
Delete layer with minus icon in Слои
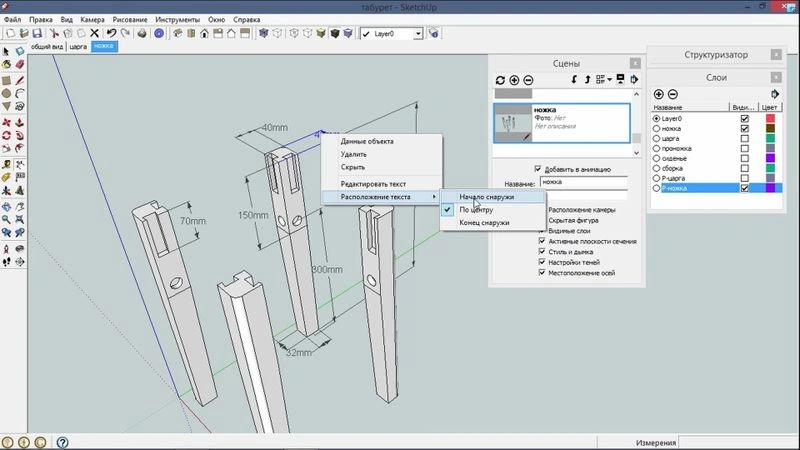pyautogui.click(x=673, y=94)
